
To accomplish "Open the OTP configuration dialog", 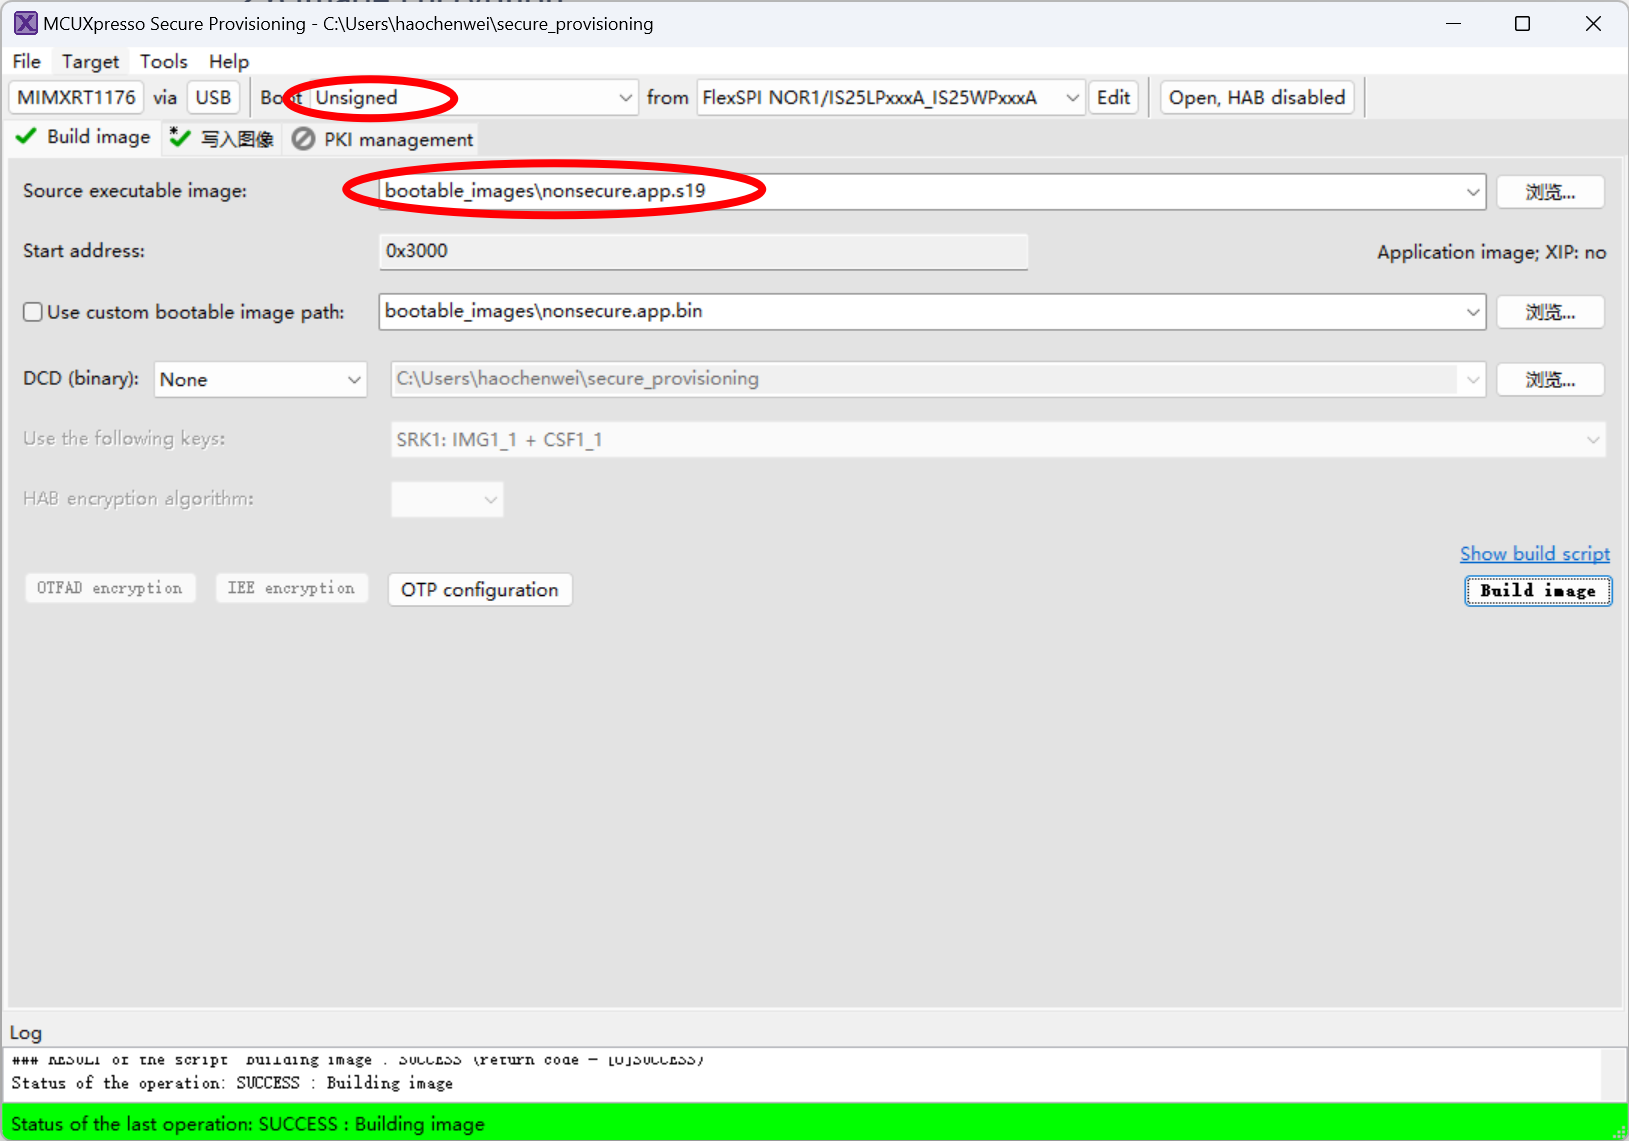I will pyautogui.click(x=480, y=590).
